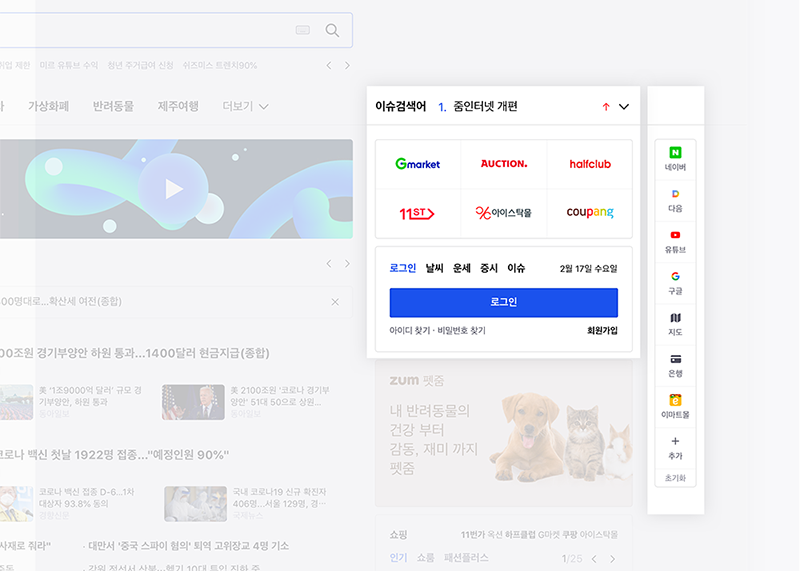Play the banner video

pos(174,189)
